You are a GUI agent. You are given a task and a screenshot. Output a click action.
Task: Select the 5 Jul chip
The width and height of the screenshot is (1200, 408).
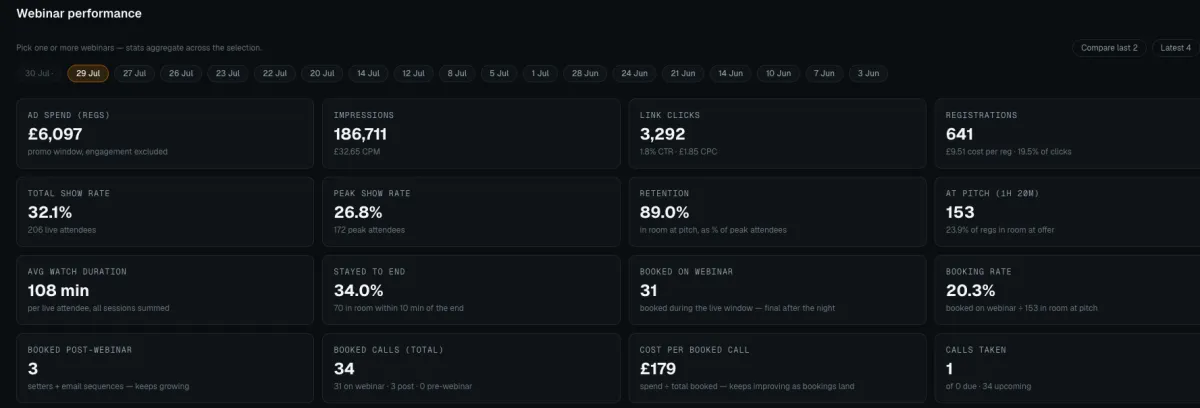point(499,73)
